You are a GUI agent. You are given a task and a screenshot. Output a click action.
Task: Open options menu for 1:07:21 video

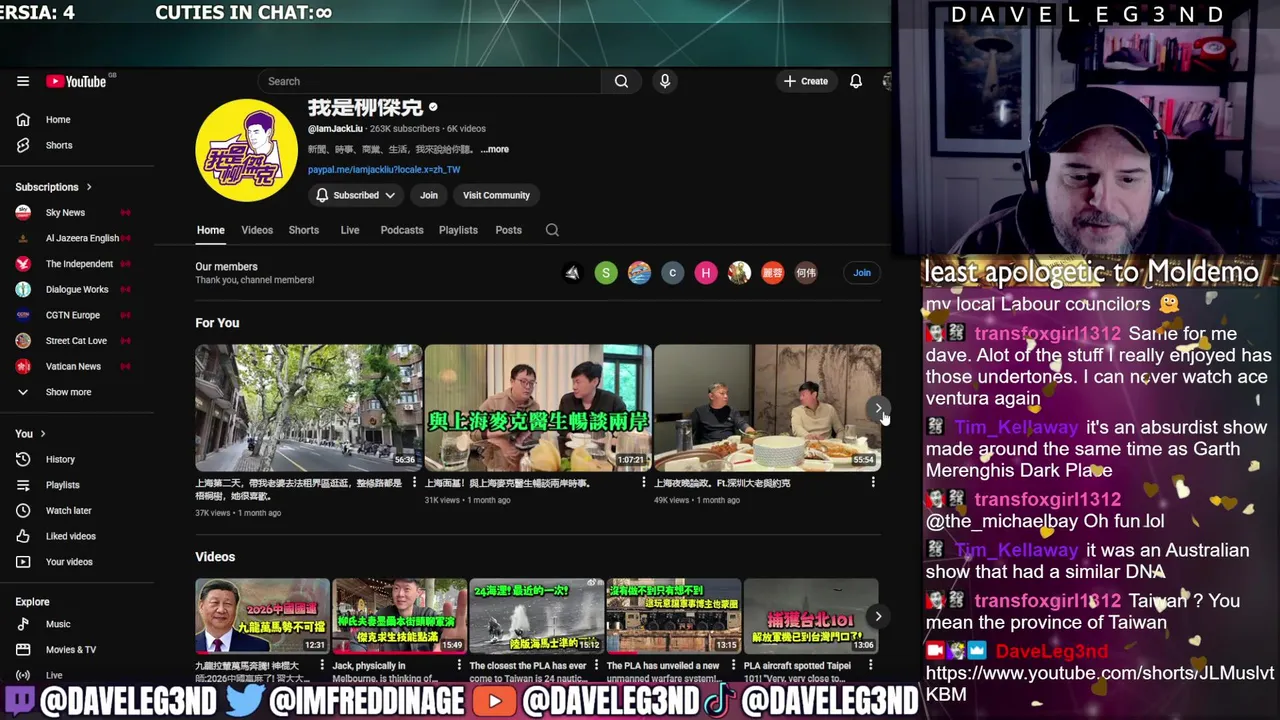[643, 483]
